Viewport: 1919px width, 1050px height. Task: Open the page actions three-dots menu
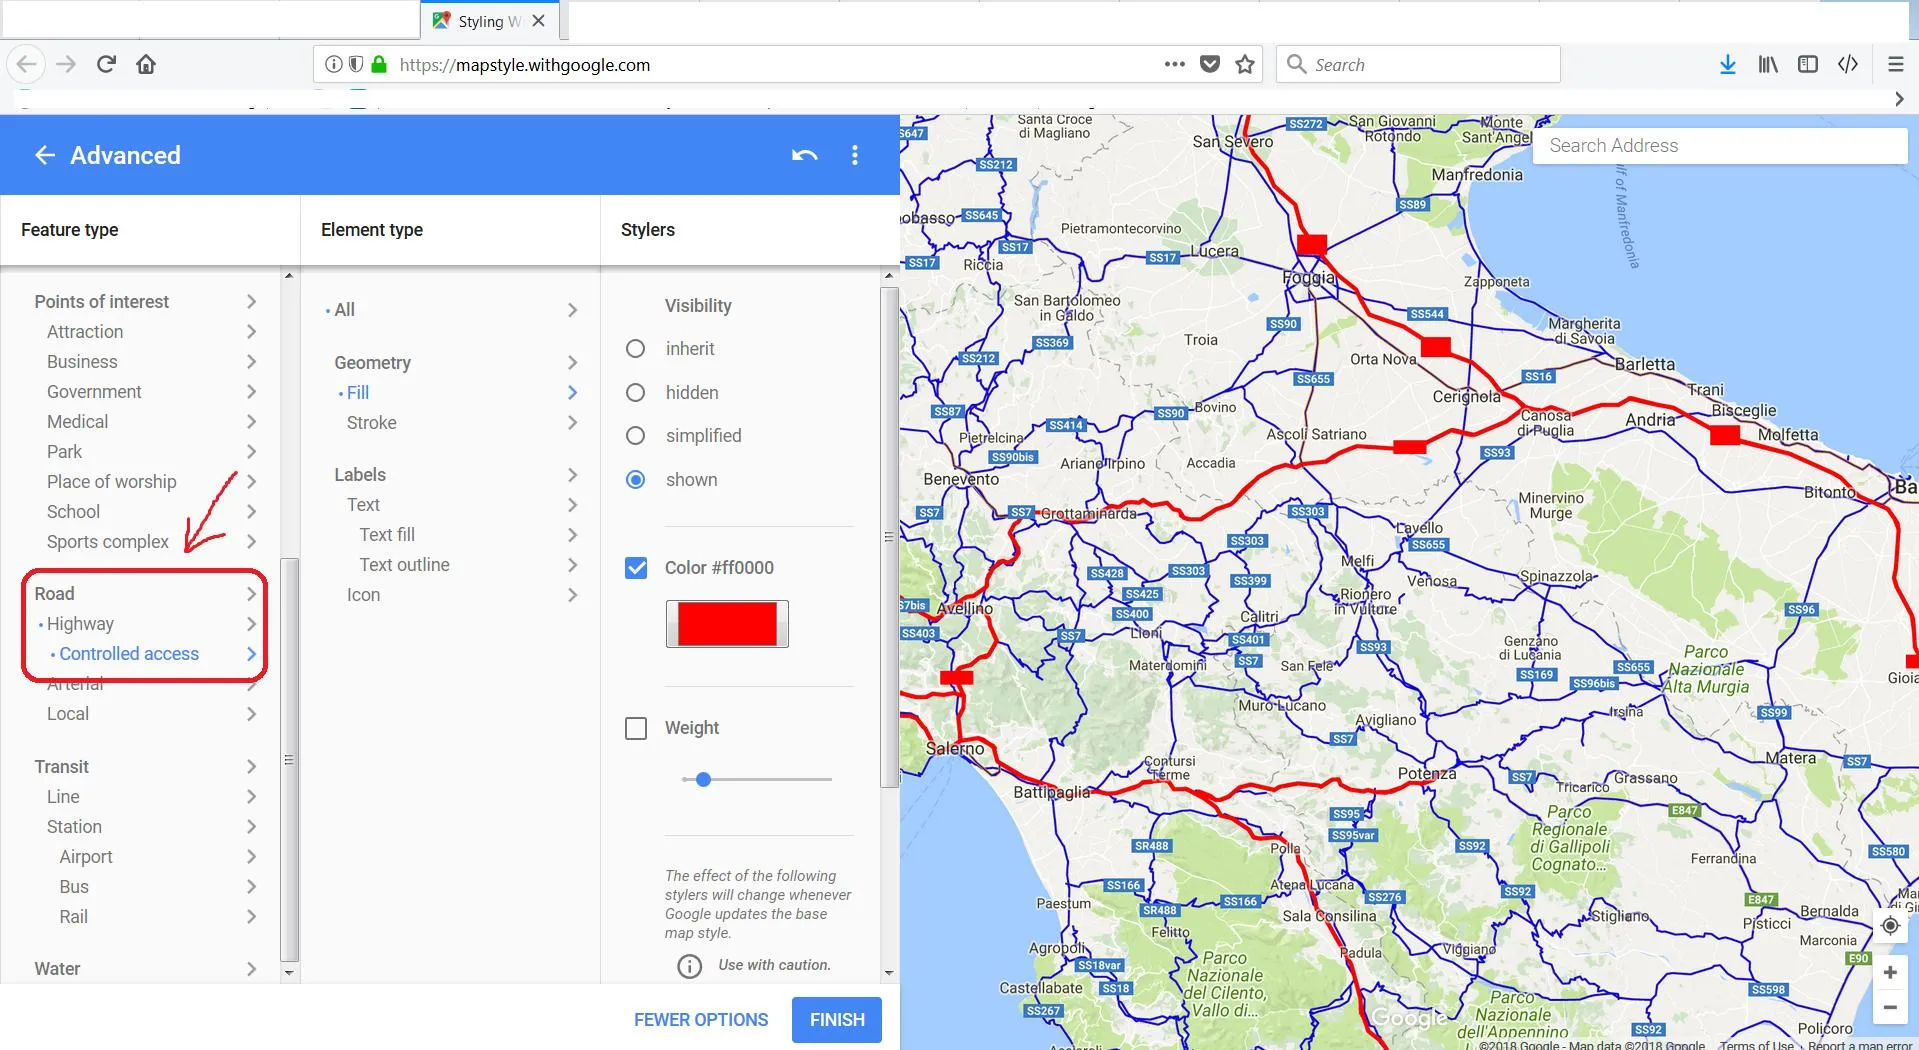[x=1175, y=65]
